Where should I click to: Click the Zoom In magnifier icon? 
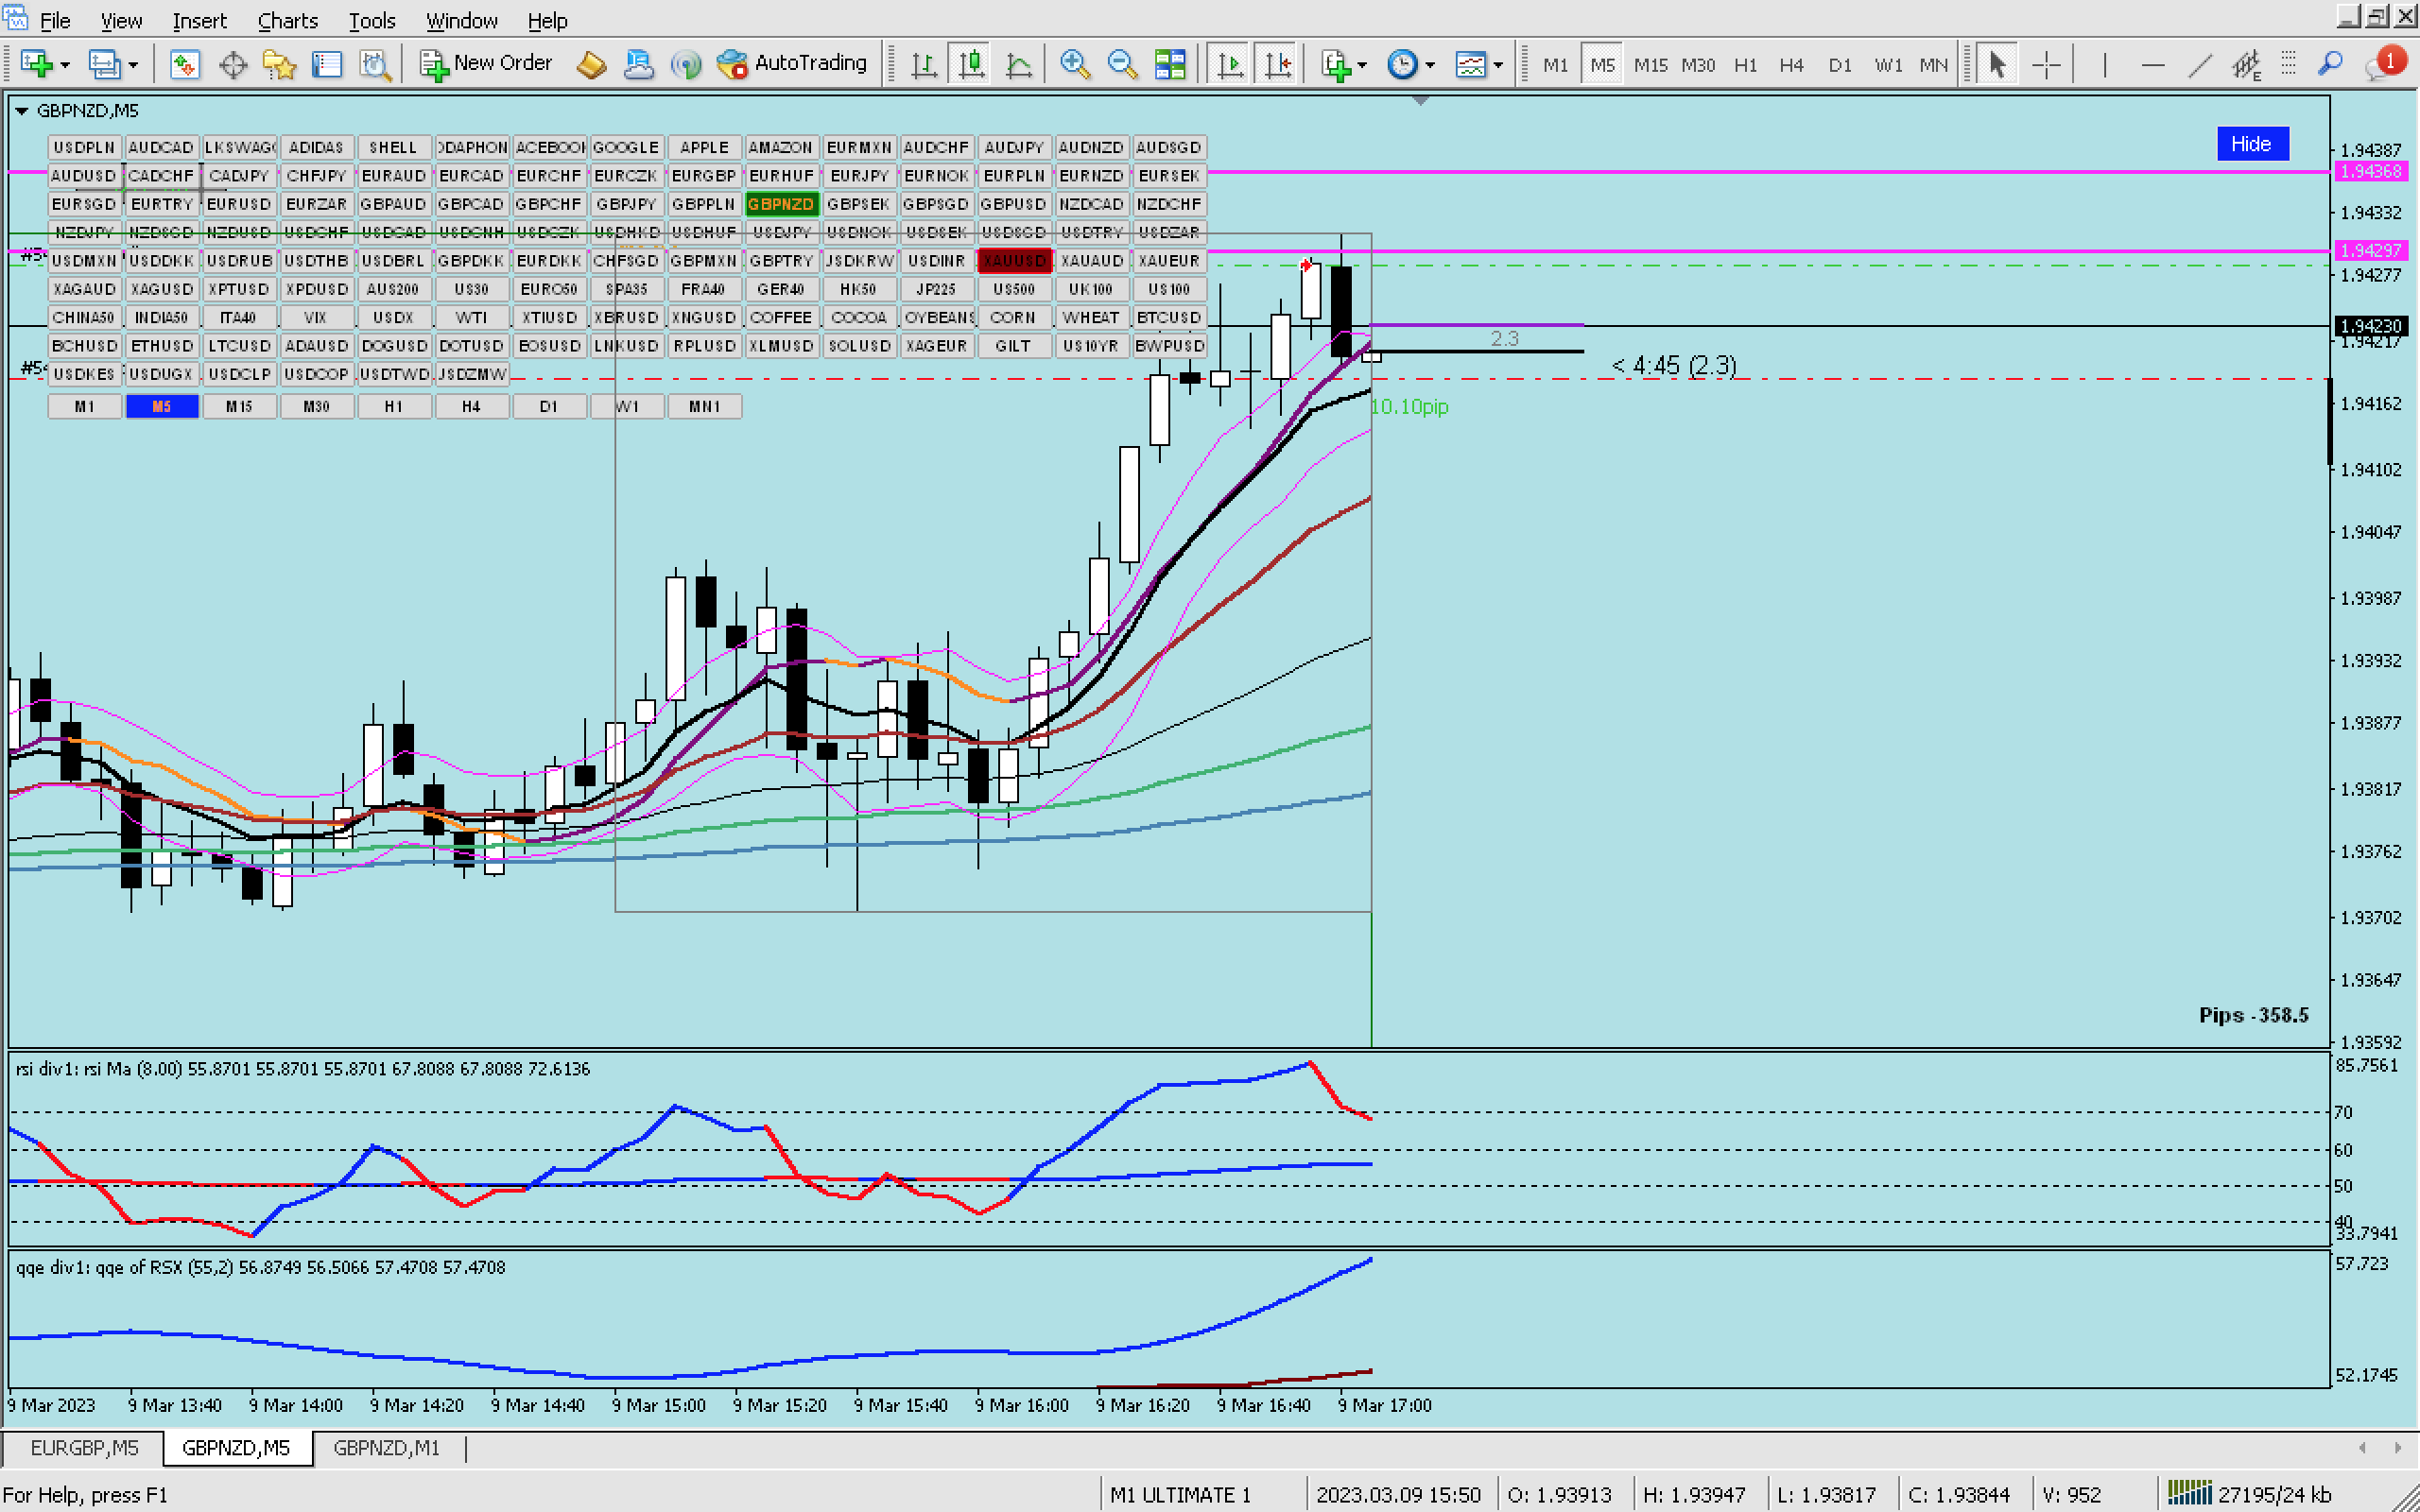tap(1074, 65)
